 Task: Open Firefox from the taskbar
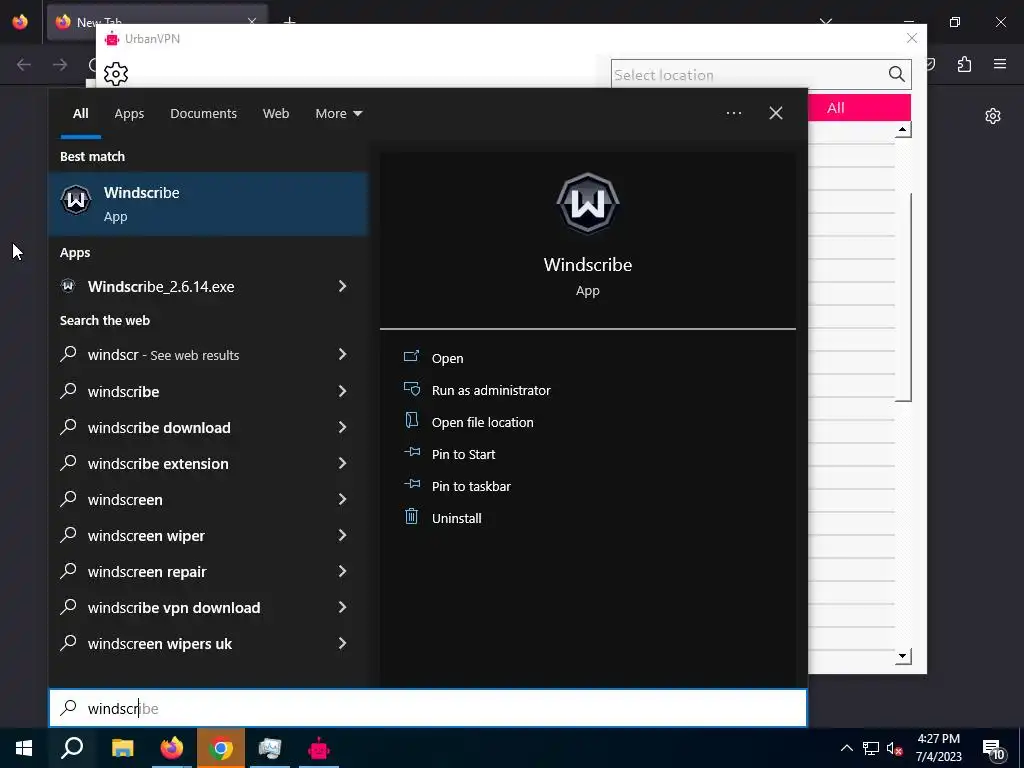pyautogui.click(x=172, y=748)
